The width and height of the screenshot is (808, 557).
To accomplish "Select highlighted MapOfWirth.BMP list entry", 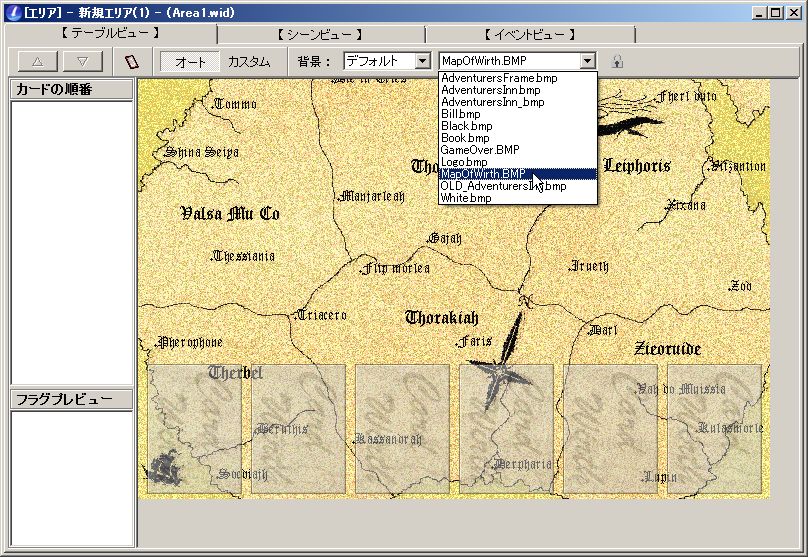I will (x=518, y=174).
